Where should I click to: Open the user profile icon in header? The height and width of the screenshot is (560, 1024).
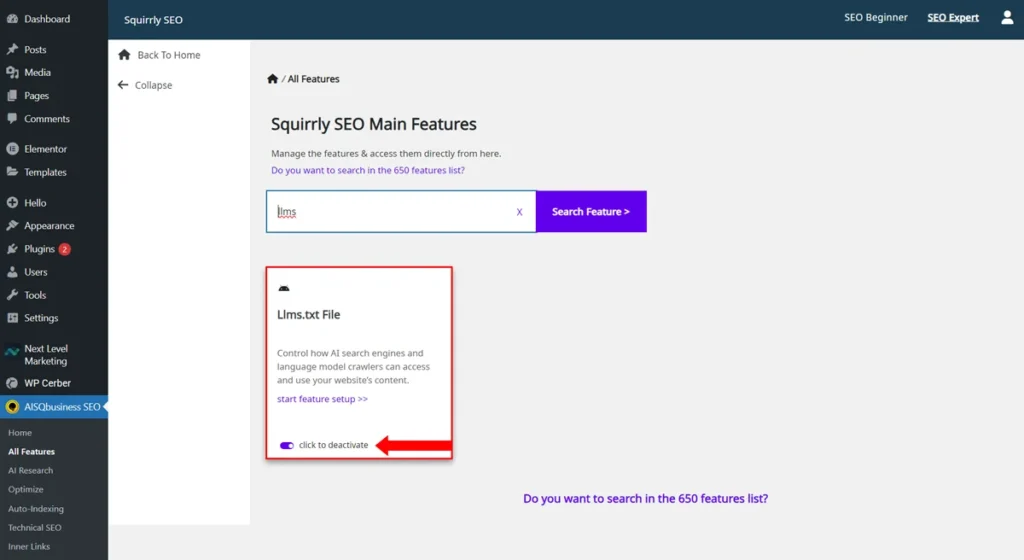pos(1007,18)
